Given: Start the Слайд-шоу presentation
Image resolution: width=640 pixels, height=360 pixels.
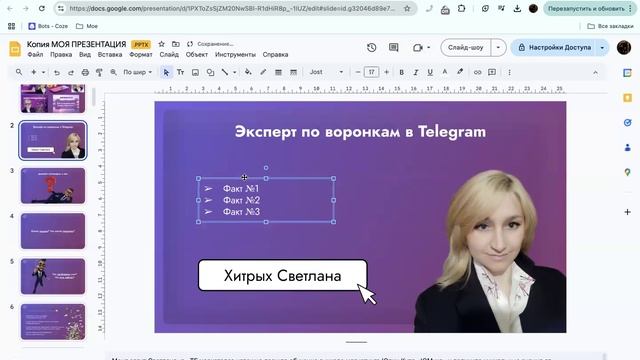Looking at the screenshot, I should click(x=466, y=47).
